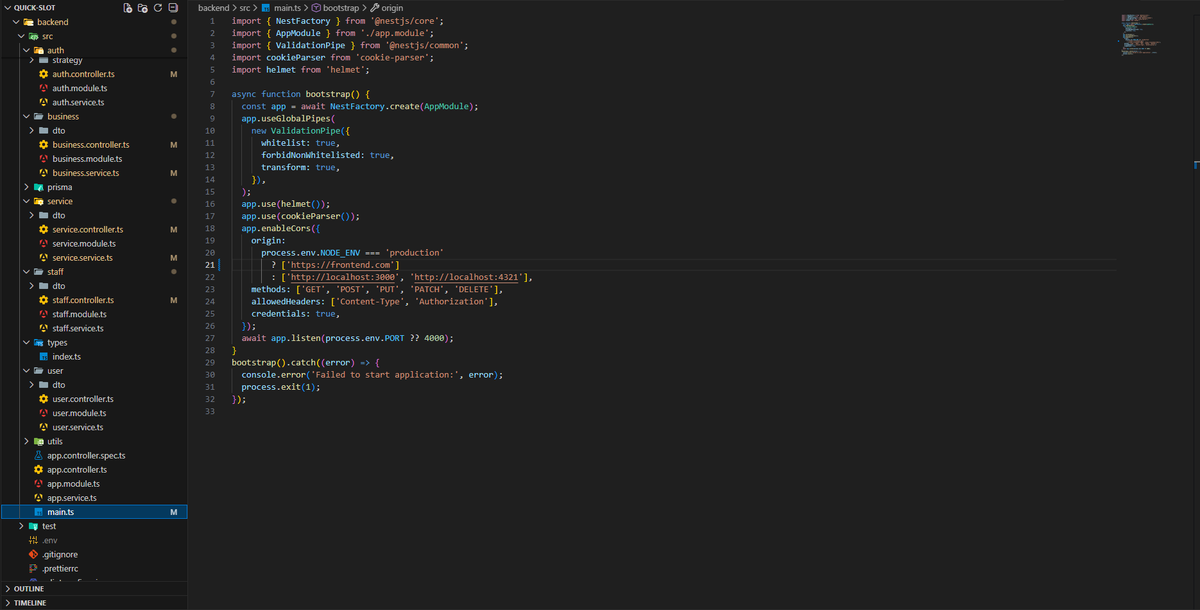Collapse all folders in the Explorer
The height and width of the screenshot is (610, 1200).
pyautogui.click(x=171, y=7)
